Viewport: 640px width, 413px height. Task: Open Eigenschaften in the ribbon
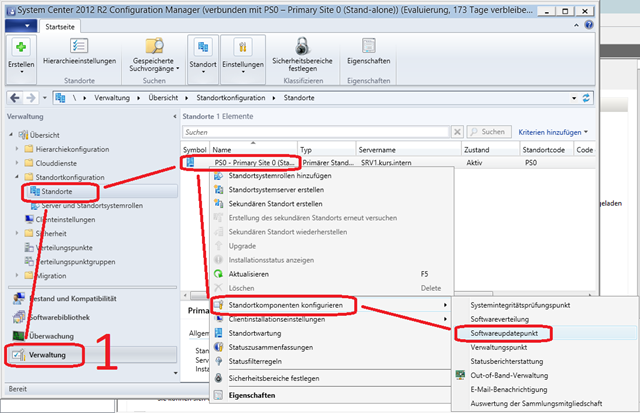tap(369, 52)
